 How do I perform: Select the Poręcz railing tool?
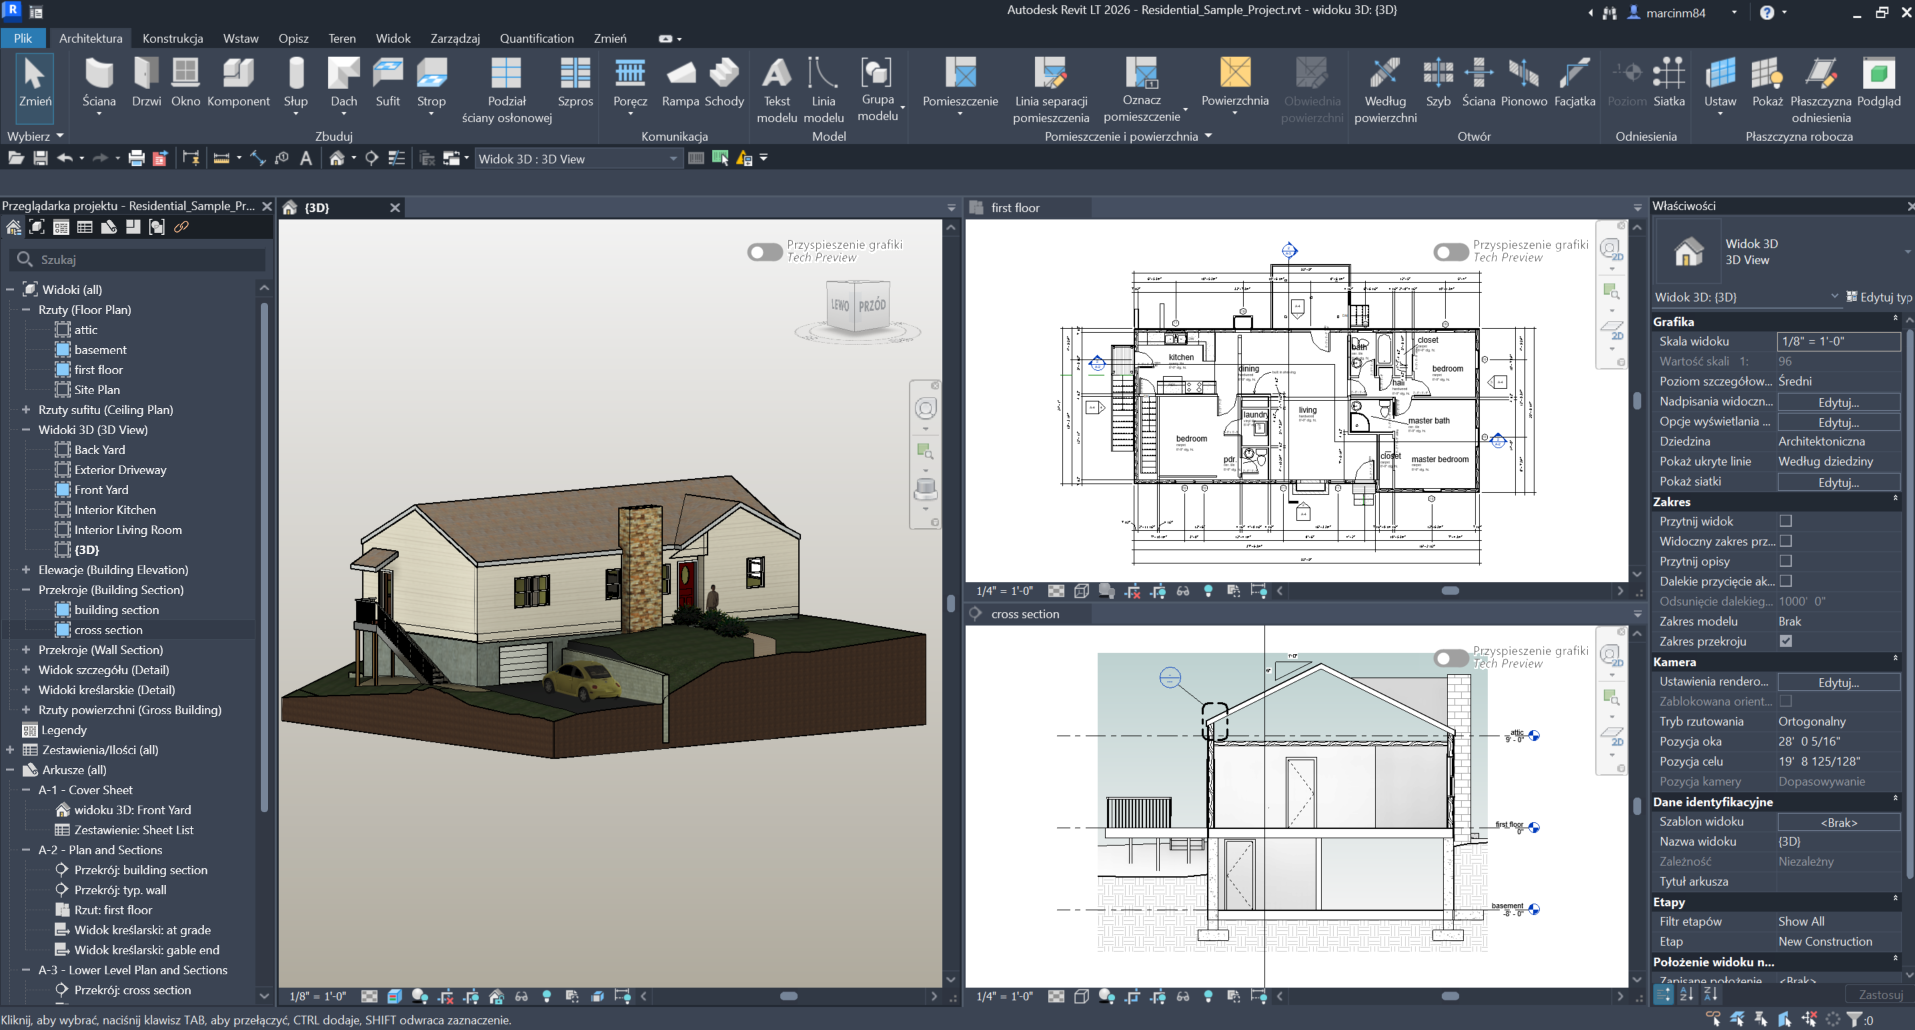click(630, 84)
